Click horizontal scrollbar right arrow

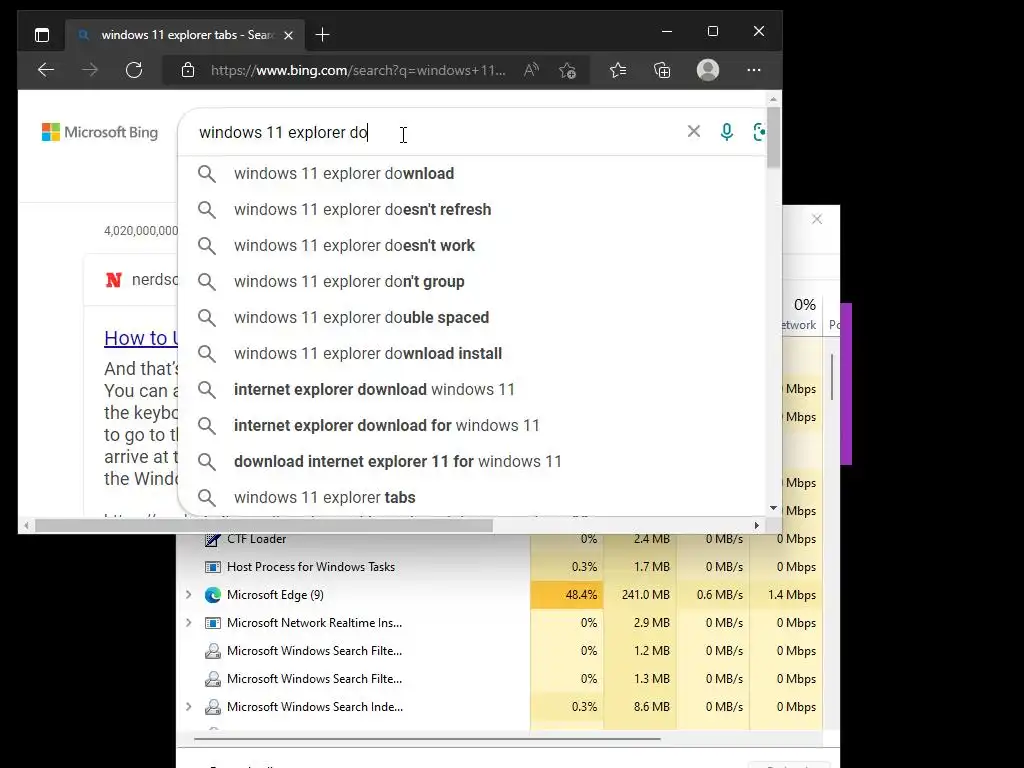[756, 525]
